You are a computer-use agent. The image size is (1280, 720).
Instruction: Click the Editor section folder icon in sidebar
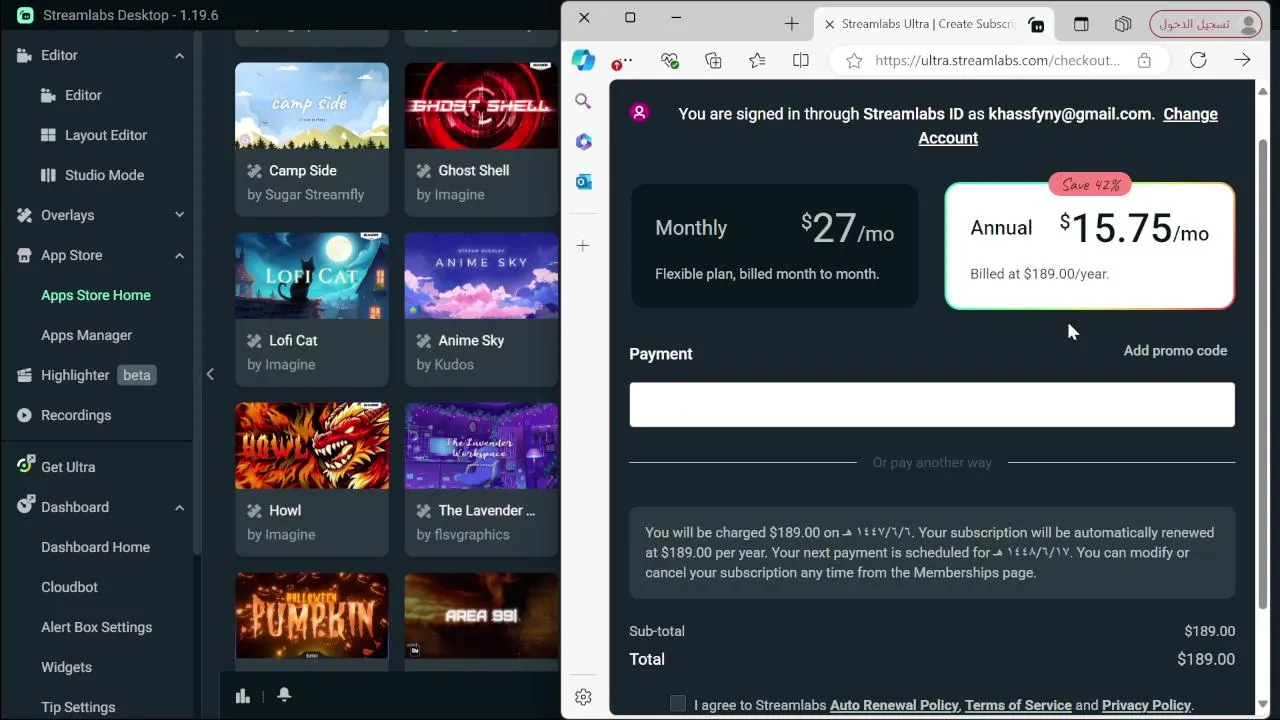[25, 55]
